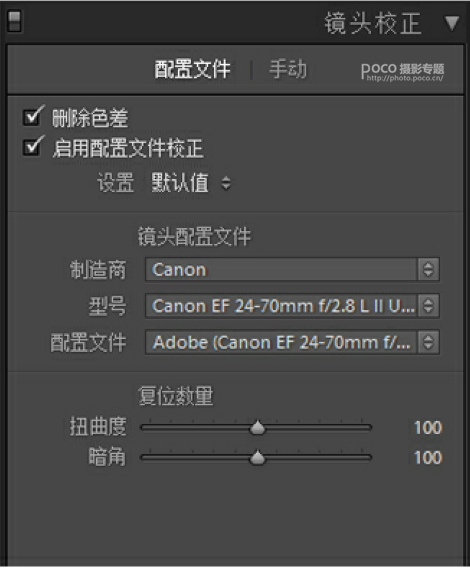This screenshot has height=568, width=470.
Task: Click the 暗角 slider handle
Action: point(258,458)
